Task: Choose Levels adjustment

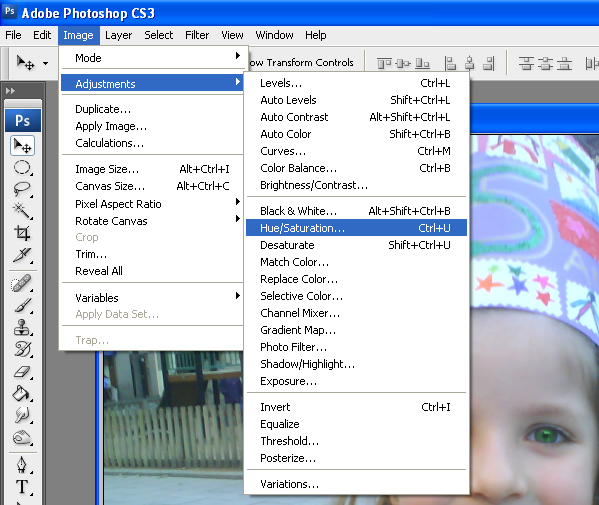Action: click(x=356, y=83)
